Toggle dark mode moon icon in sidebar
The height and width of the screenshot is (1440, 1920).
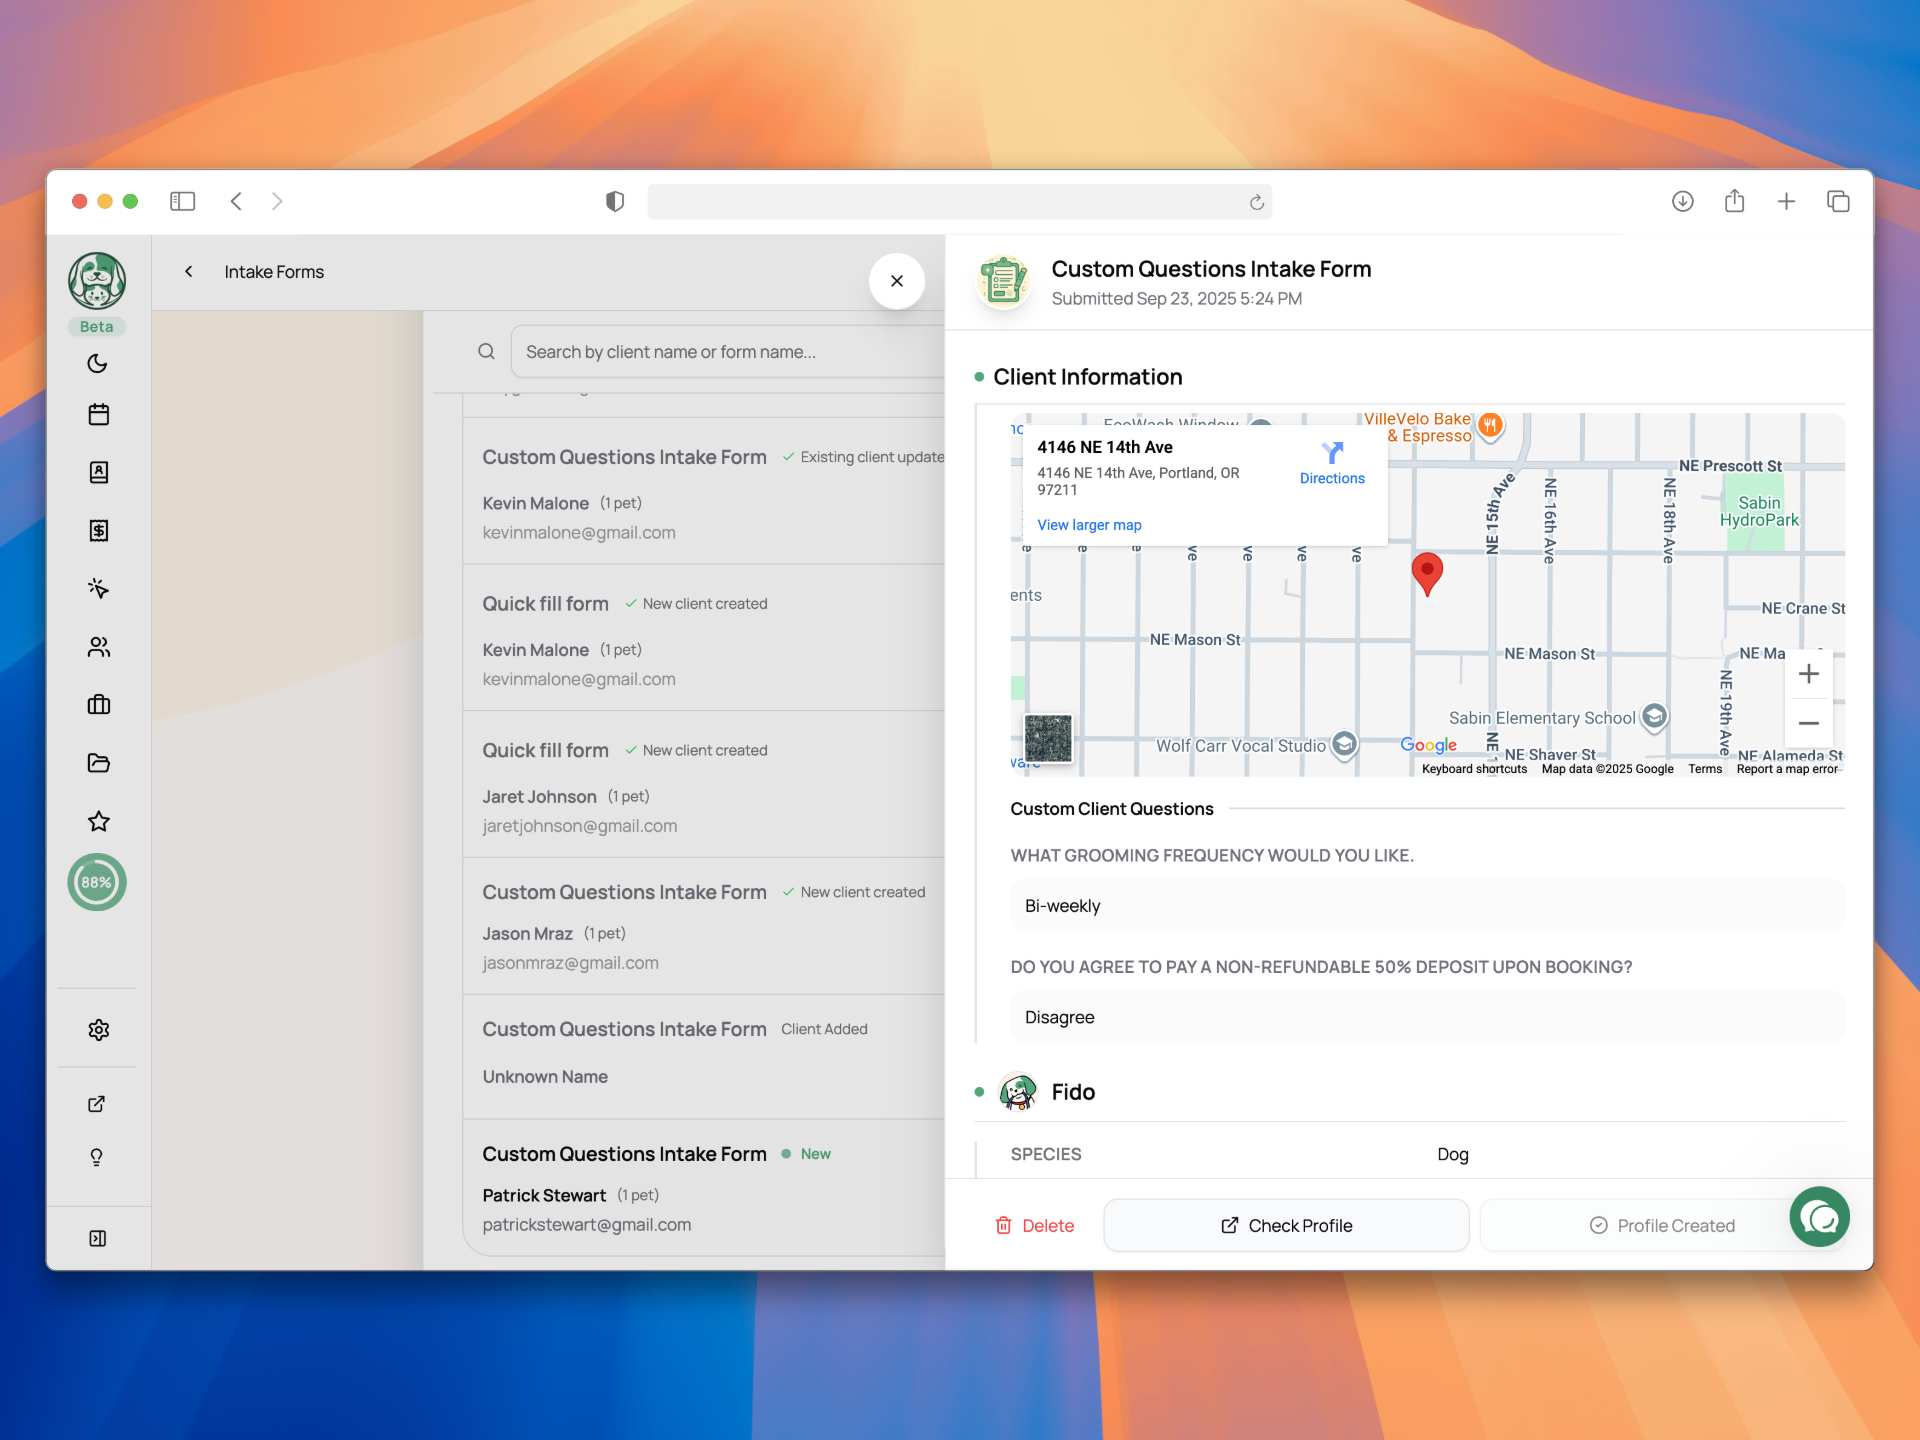(97, 363)
